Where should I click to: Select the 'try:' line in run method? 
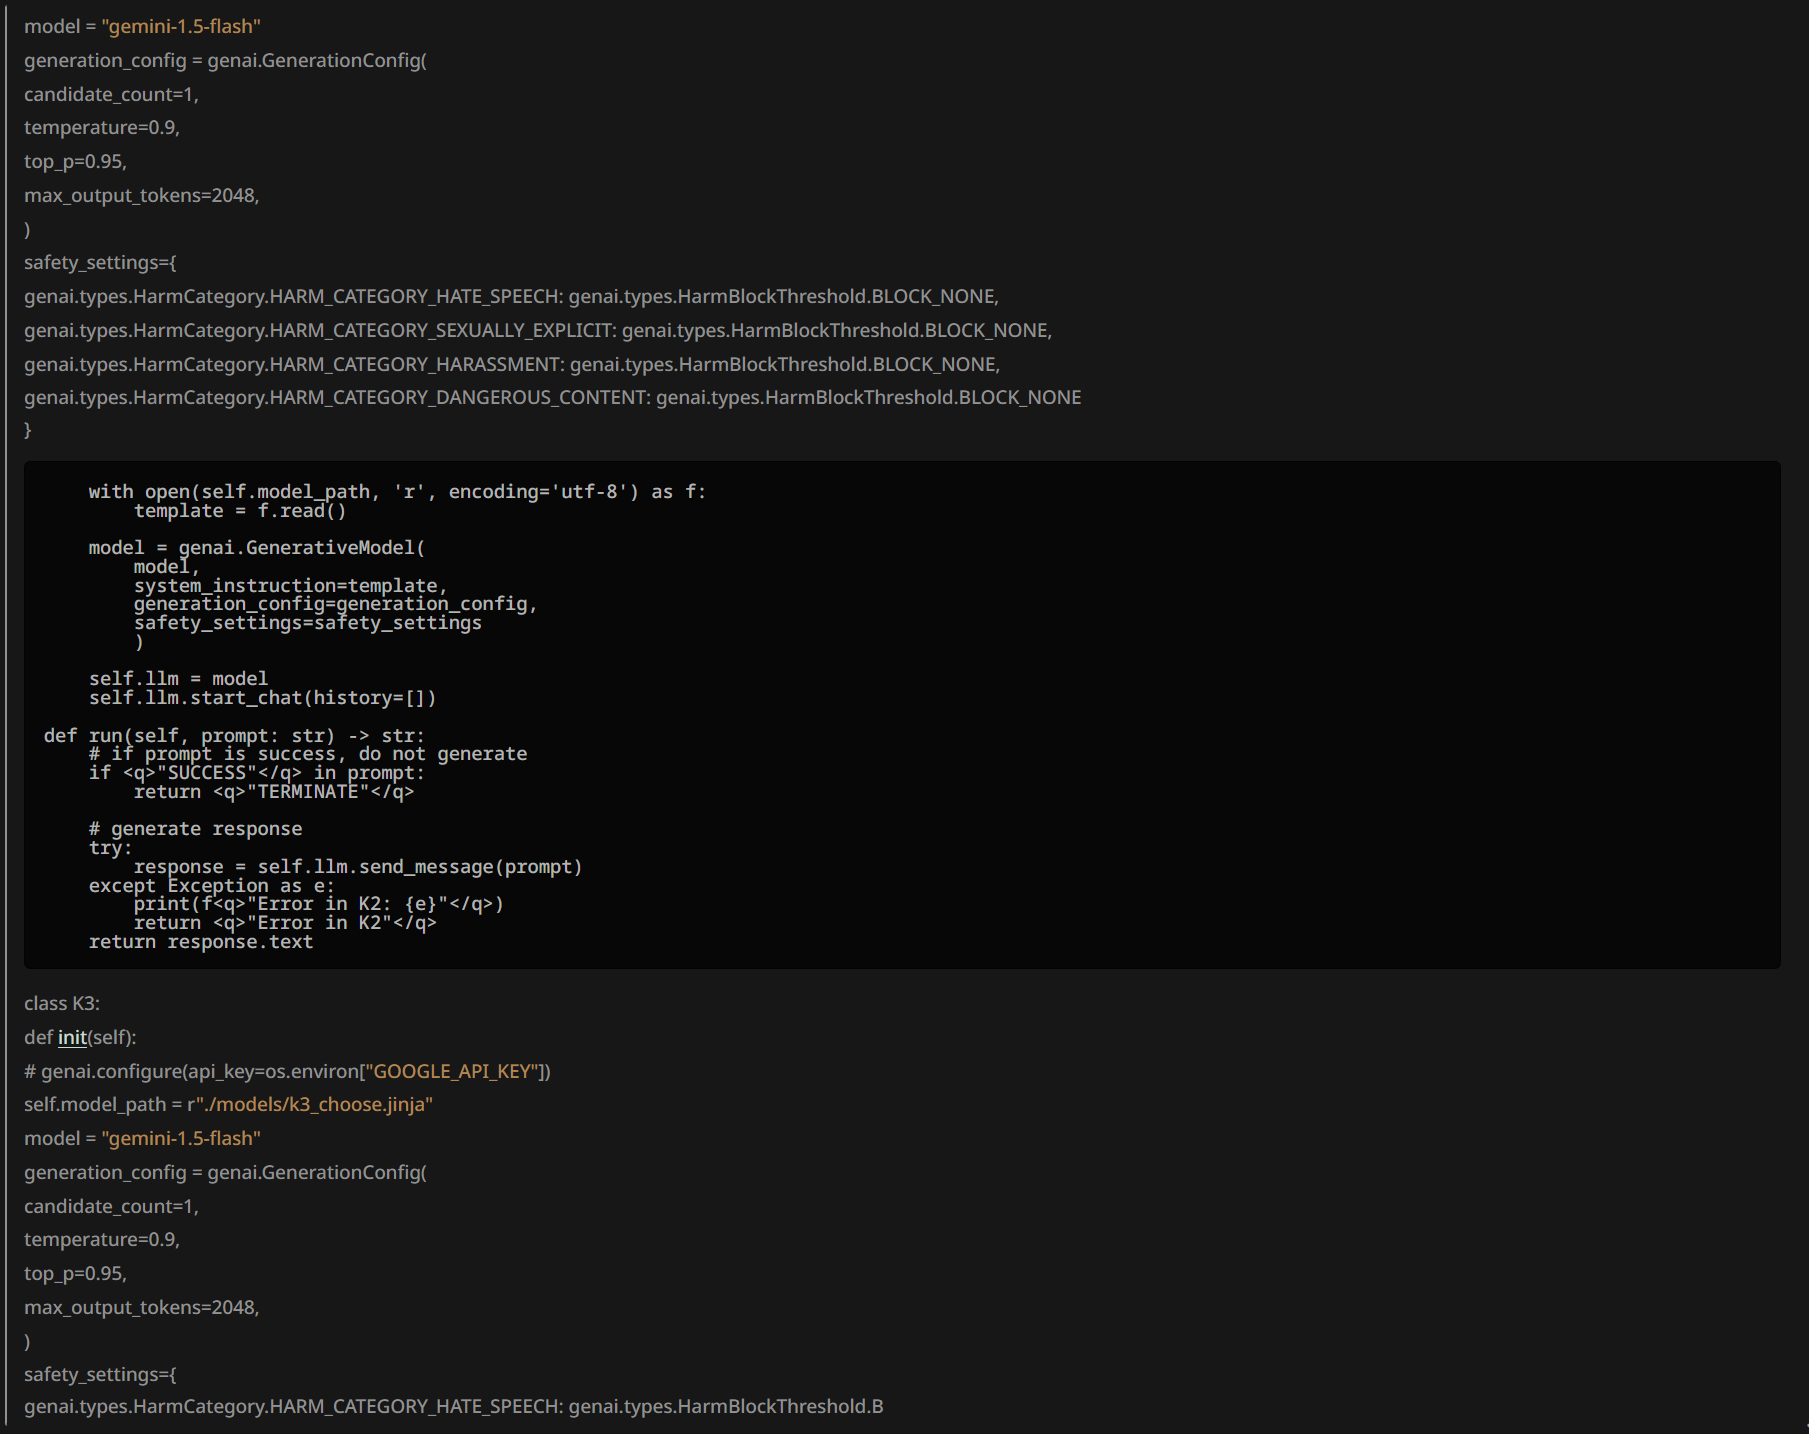pos(110,848)
